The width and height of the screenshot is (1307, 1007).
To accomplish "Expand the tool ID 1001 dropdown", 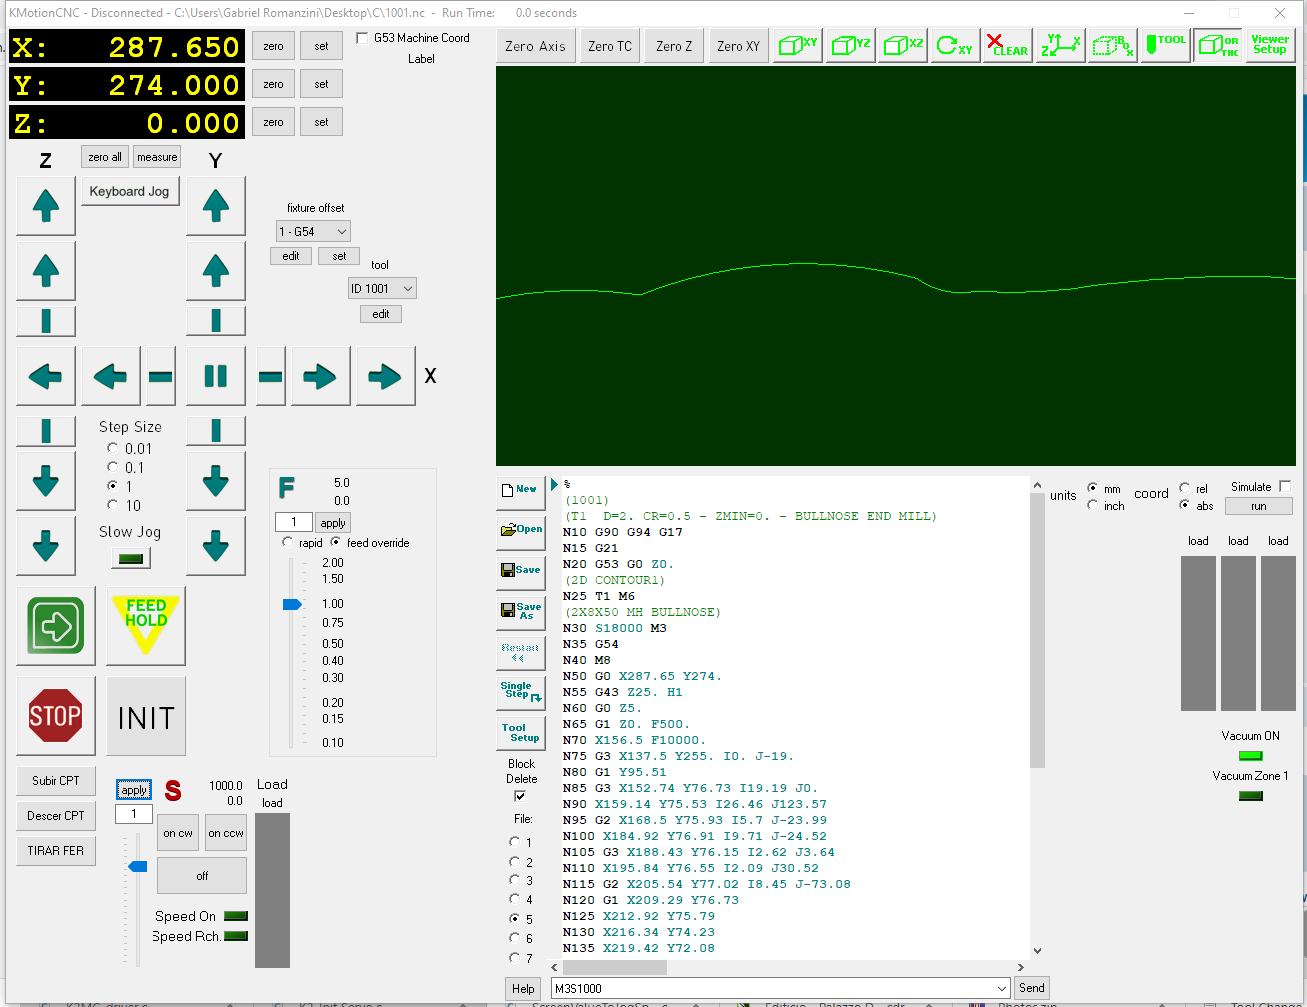I will tap(382, 289).
